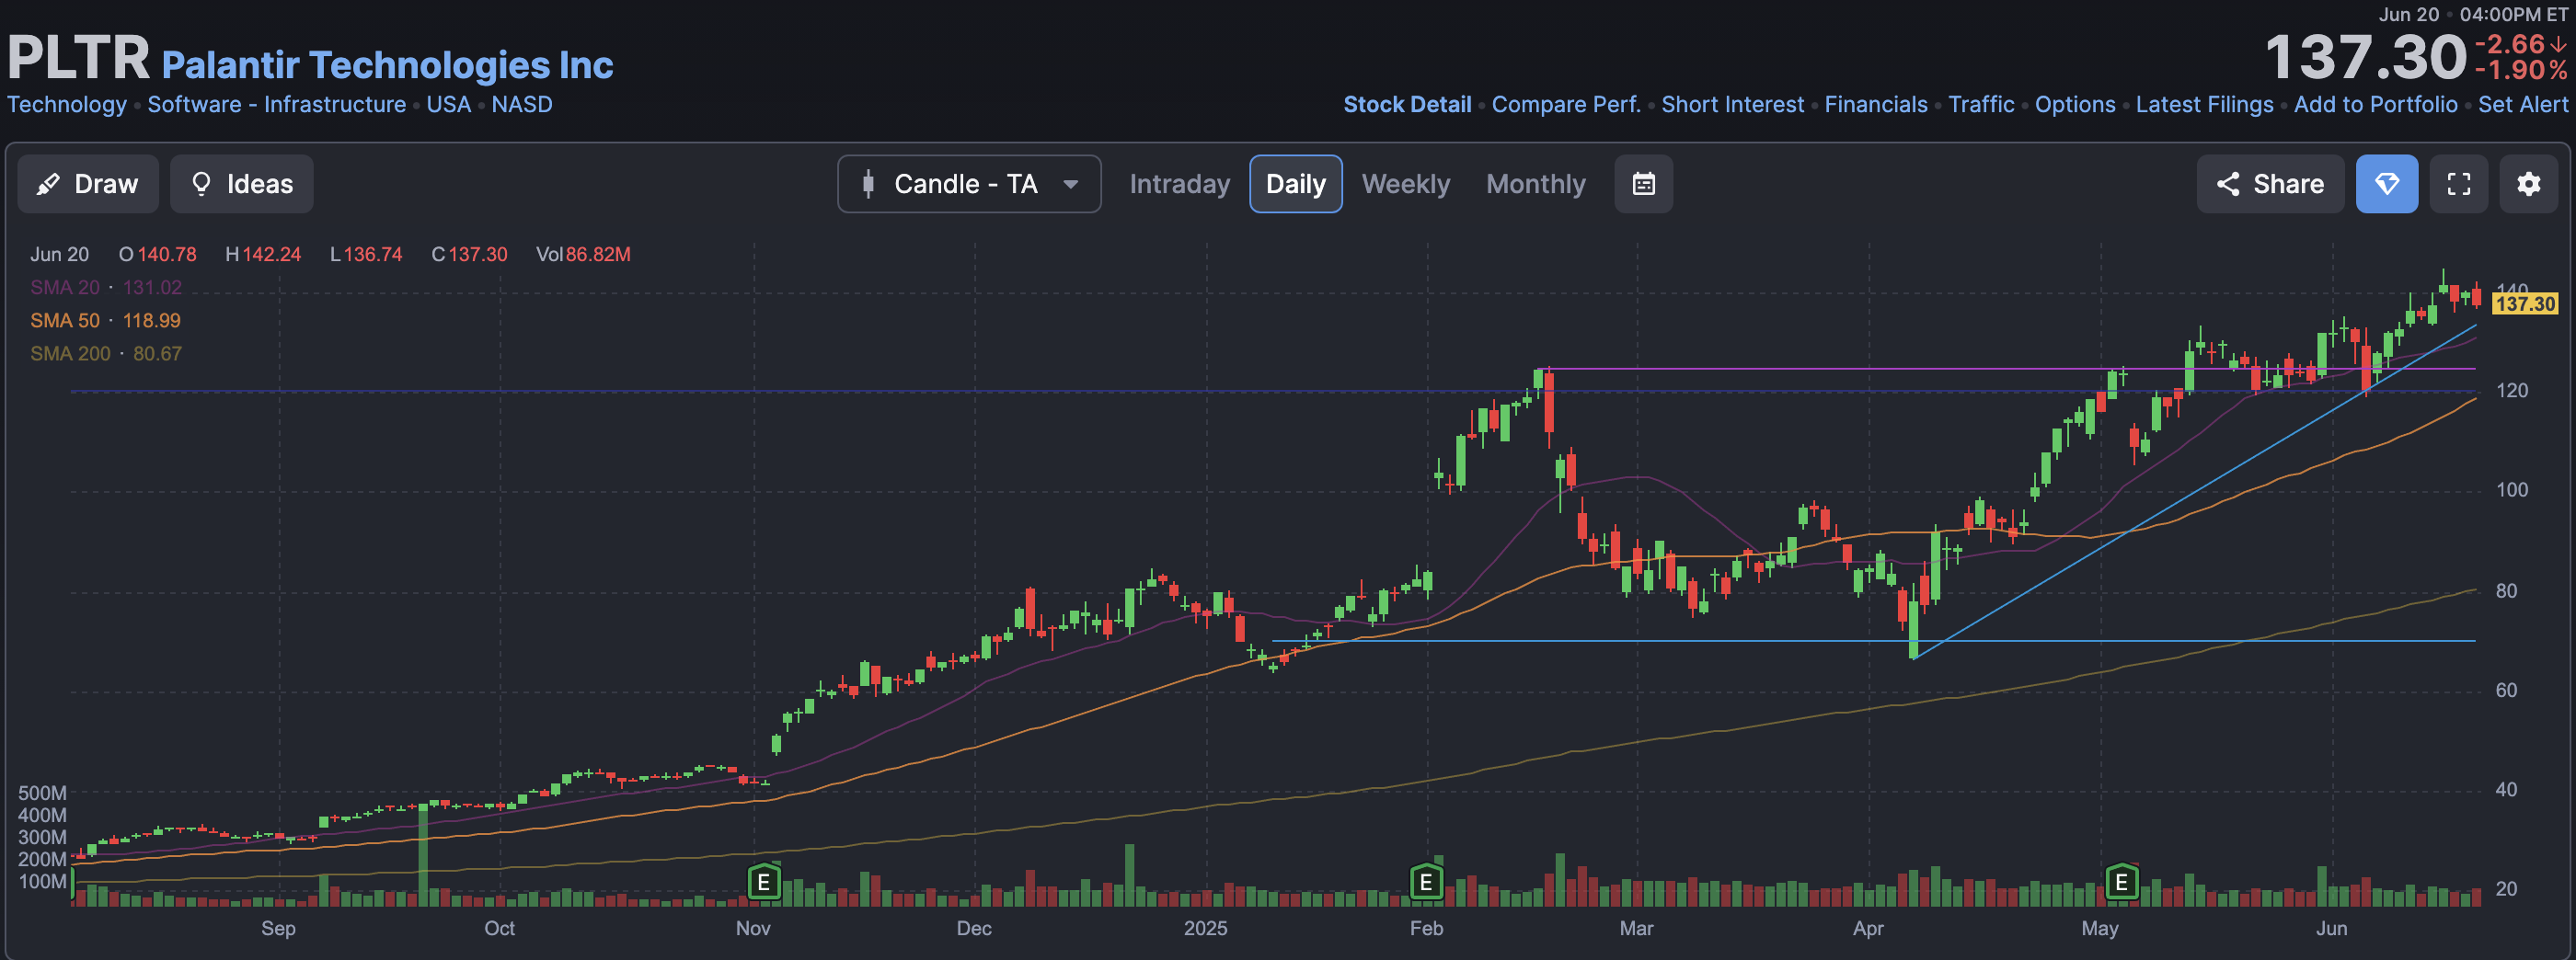Image resolution: width=2576 pixels, height=960 pixels.
Task: Open the USA country link
Action: [x=449, y=105]
